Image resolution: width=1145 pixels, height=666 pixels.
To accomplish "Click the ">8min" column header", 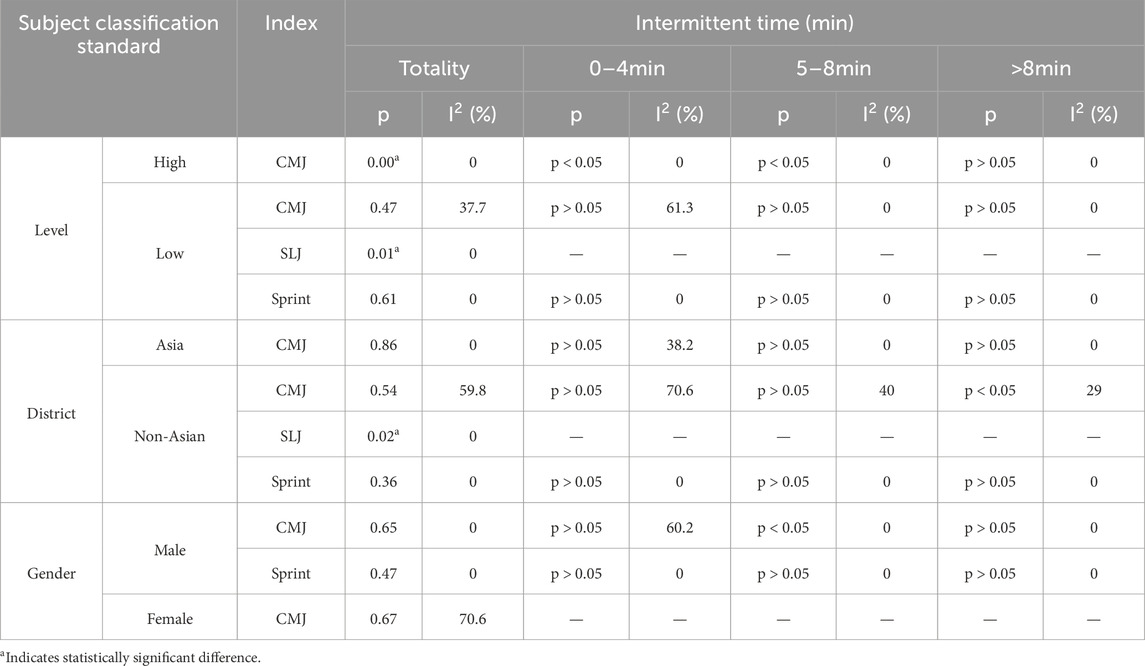I will [x=1041, y=70].
